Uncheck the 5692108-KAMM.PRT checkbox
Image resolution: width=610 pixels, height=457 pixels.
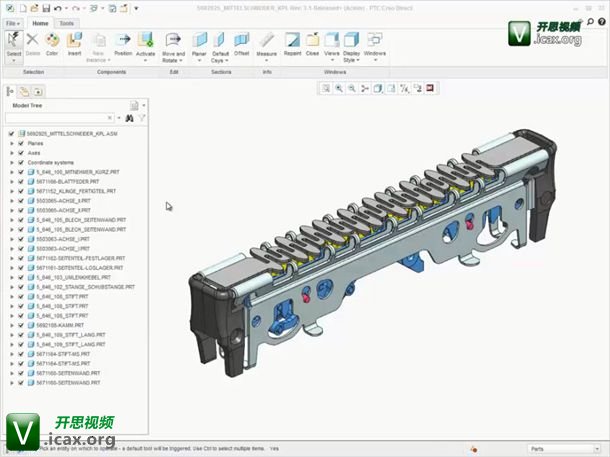point(21,325)
